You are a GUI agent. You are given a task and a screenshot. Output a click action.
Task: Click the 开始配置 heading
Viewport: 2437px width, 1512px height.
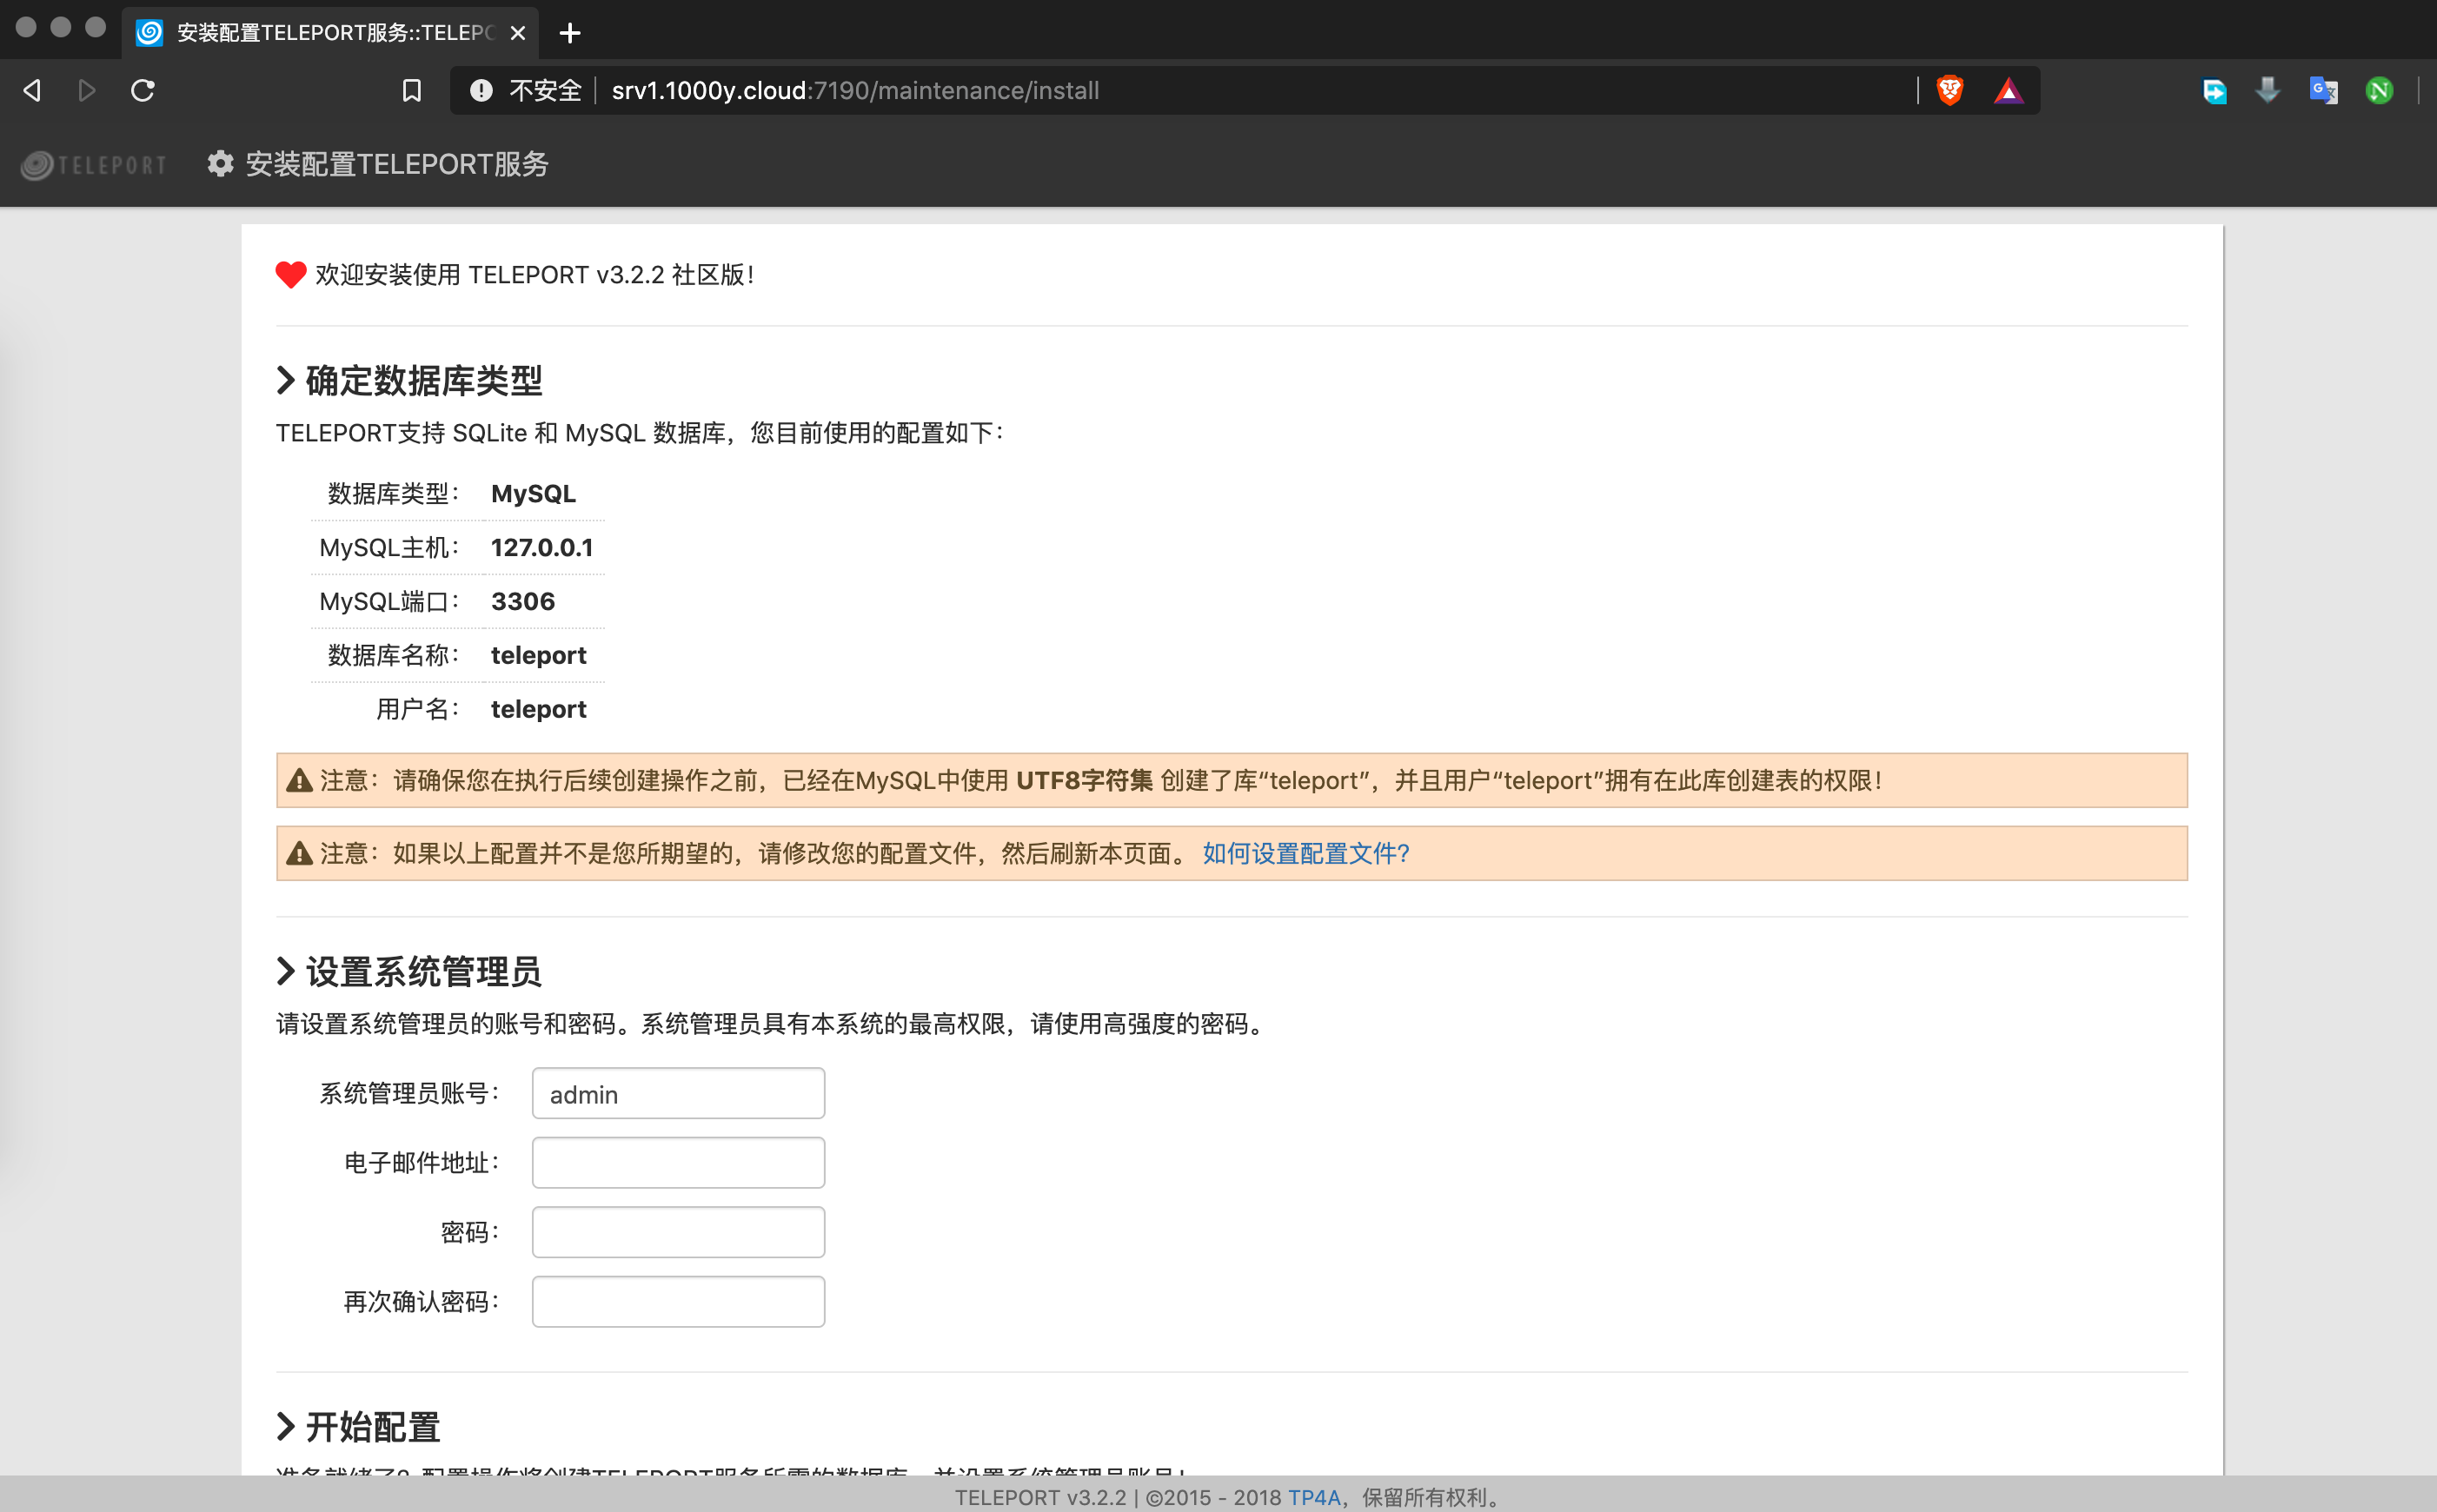(x=373, y=1427)
